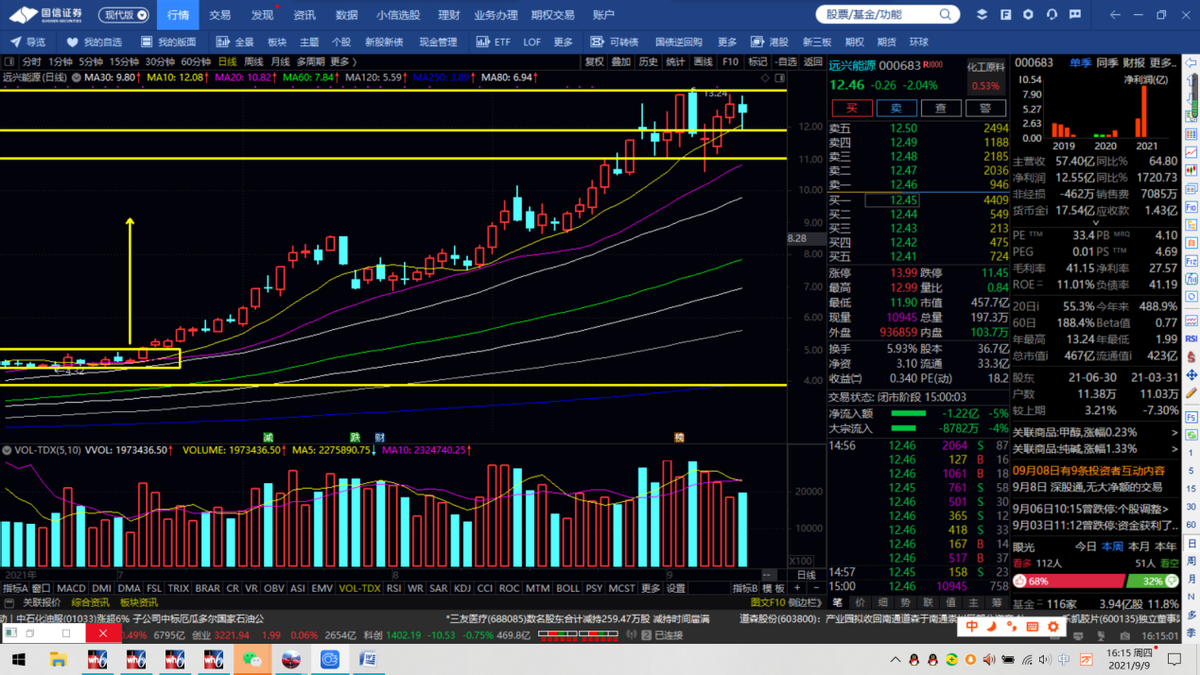Open the 可转债 toolbar icon
The width and height of the screenshot is (1200, 675).
[598, 42]
